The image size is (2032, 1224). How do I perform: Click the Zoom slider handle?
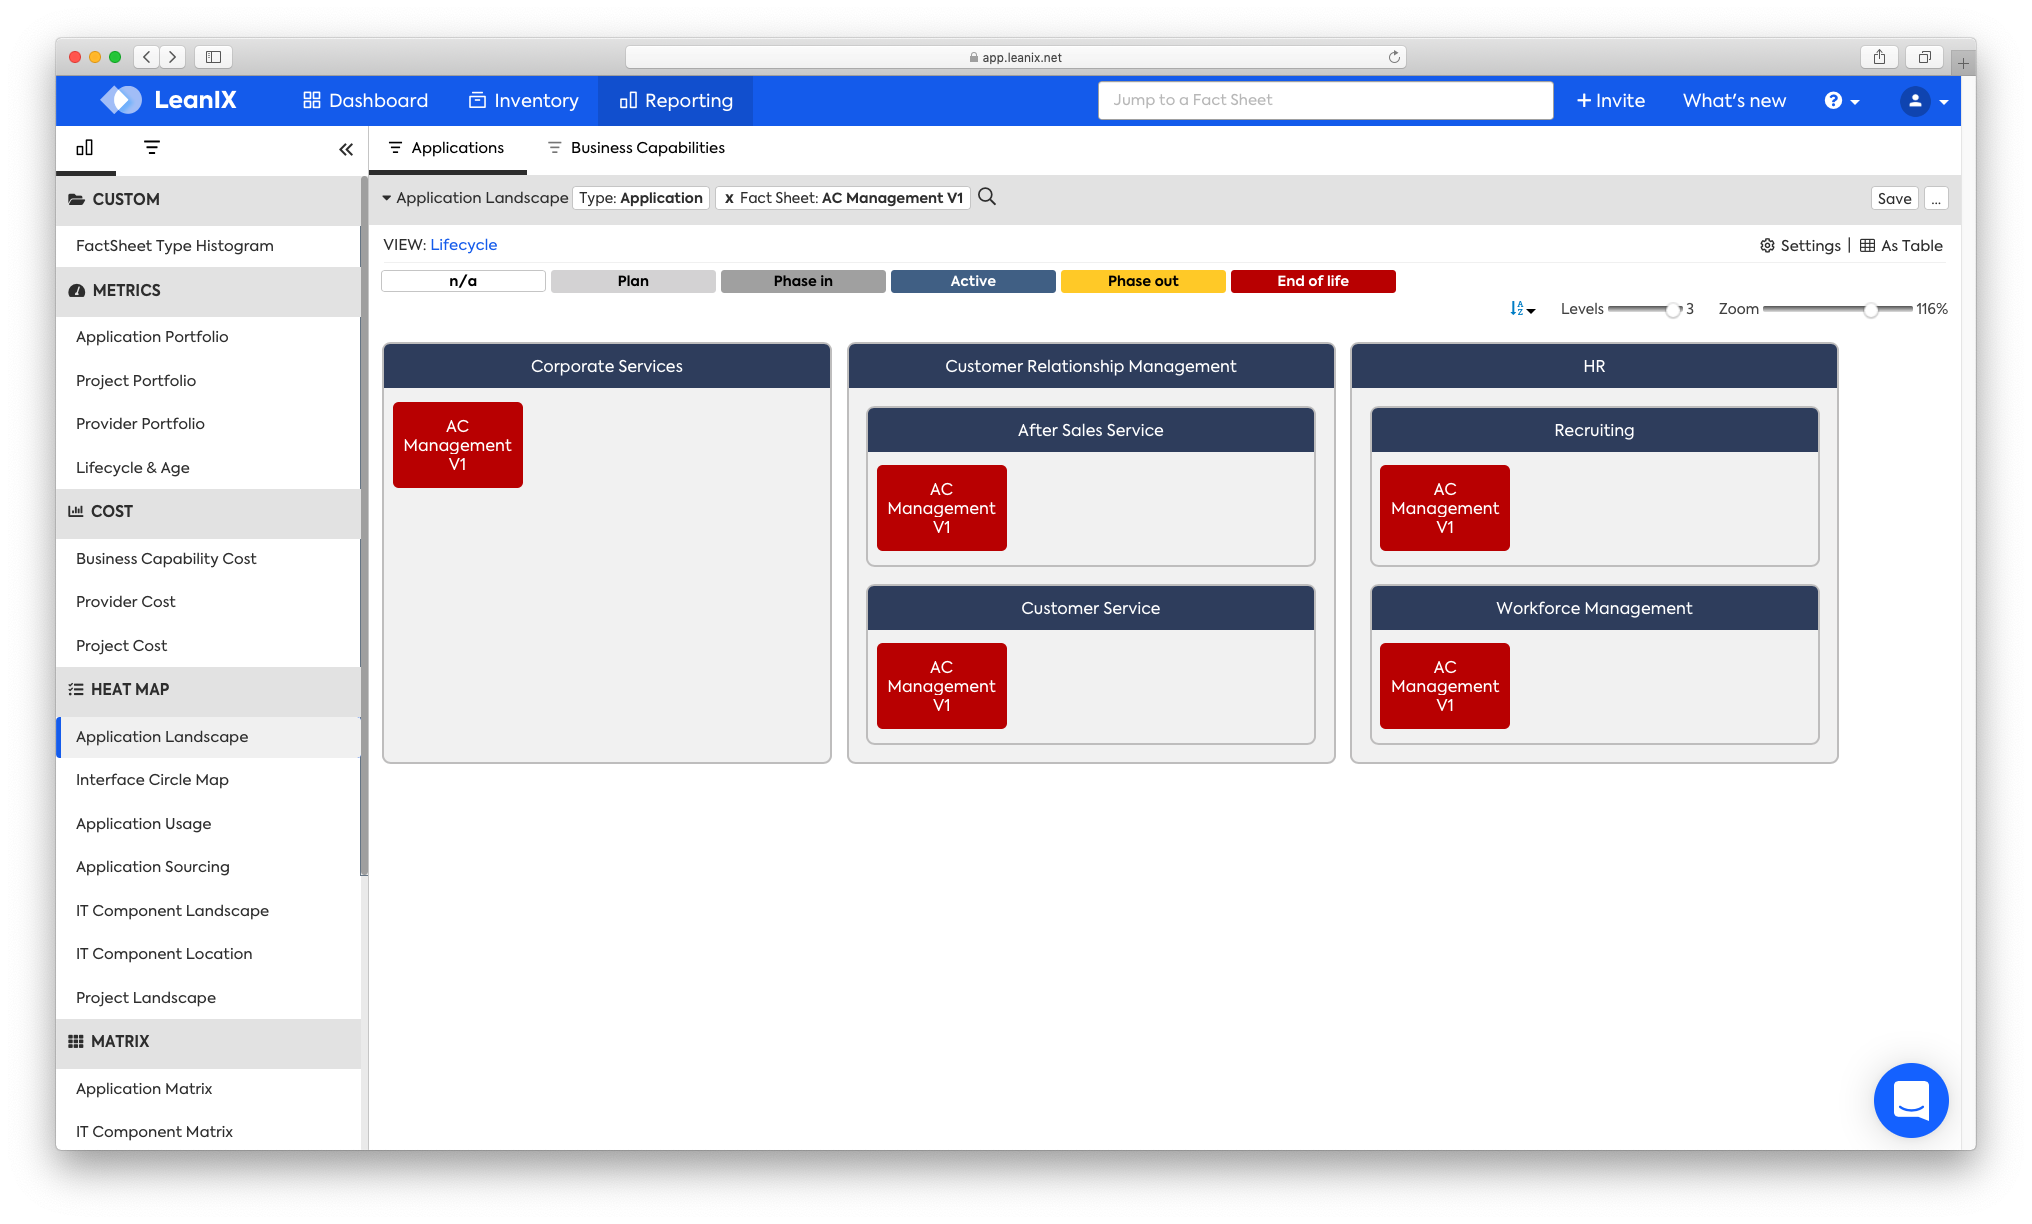1870,310
